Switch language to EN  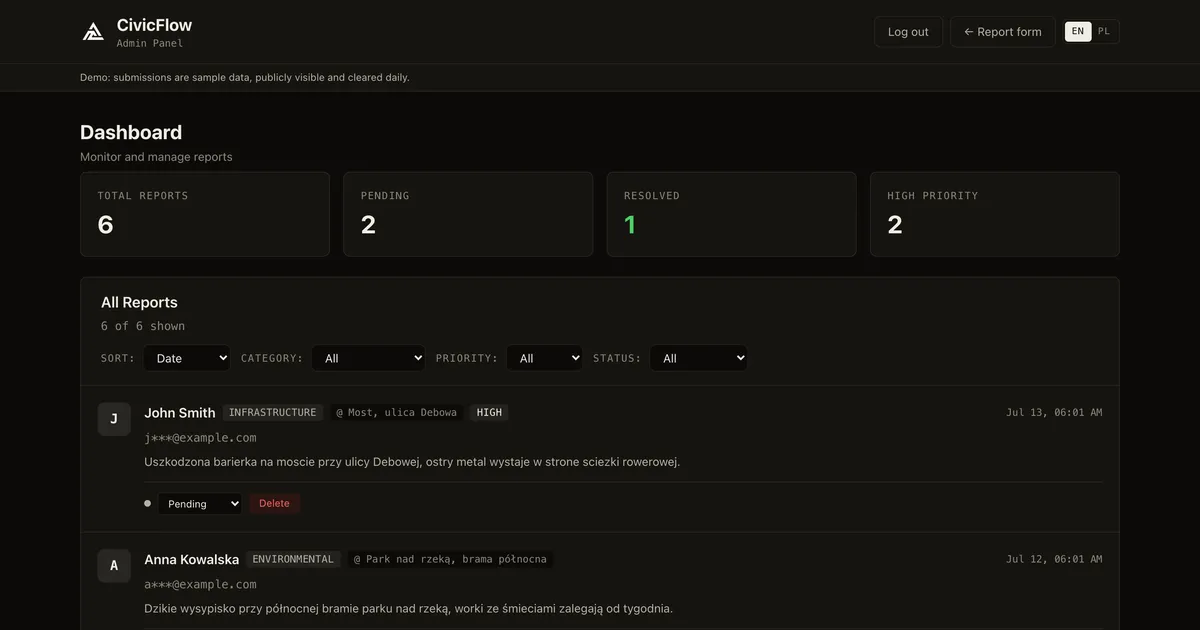1078,32
